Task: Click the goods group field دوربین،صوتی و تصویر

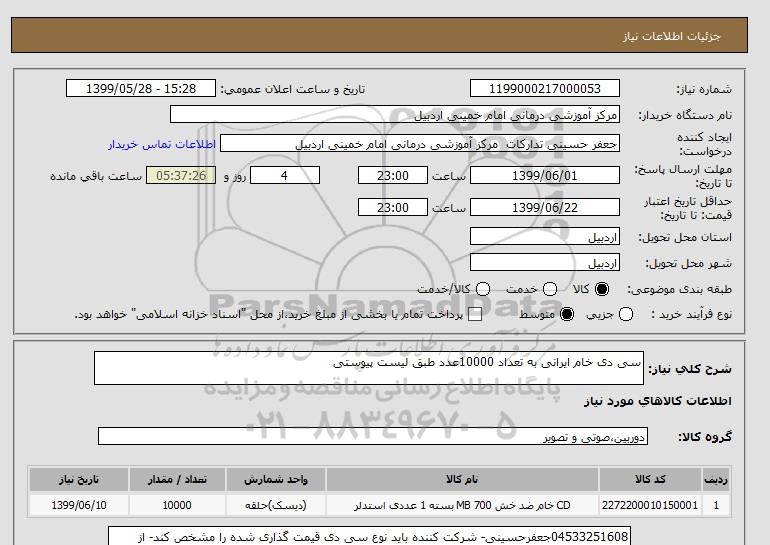Action: click(x=373, y=436)
